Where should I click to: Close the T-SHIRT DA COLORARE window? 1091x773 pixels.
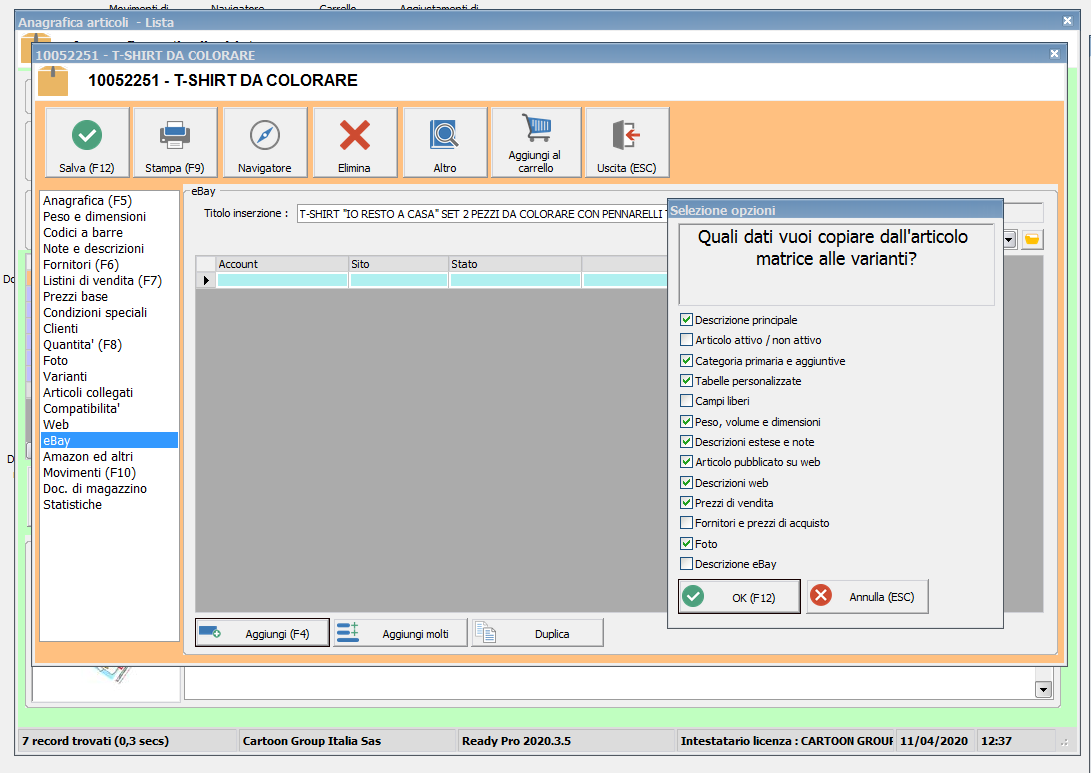1054,54
